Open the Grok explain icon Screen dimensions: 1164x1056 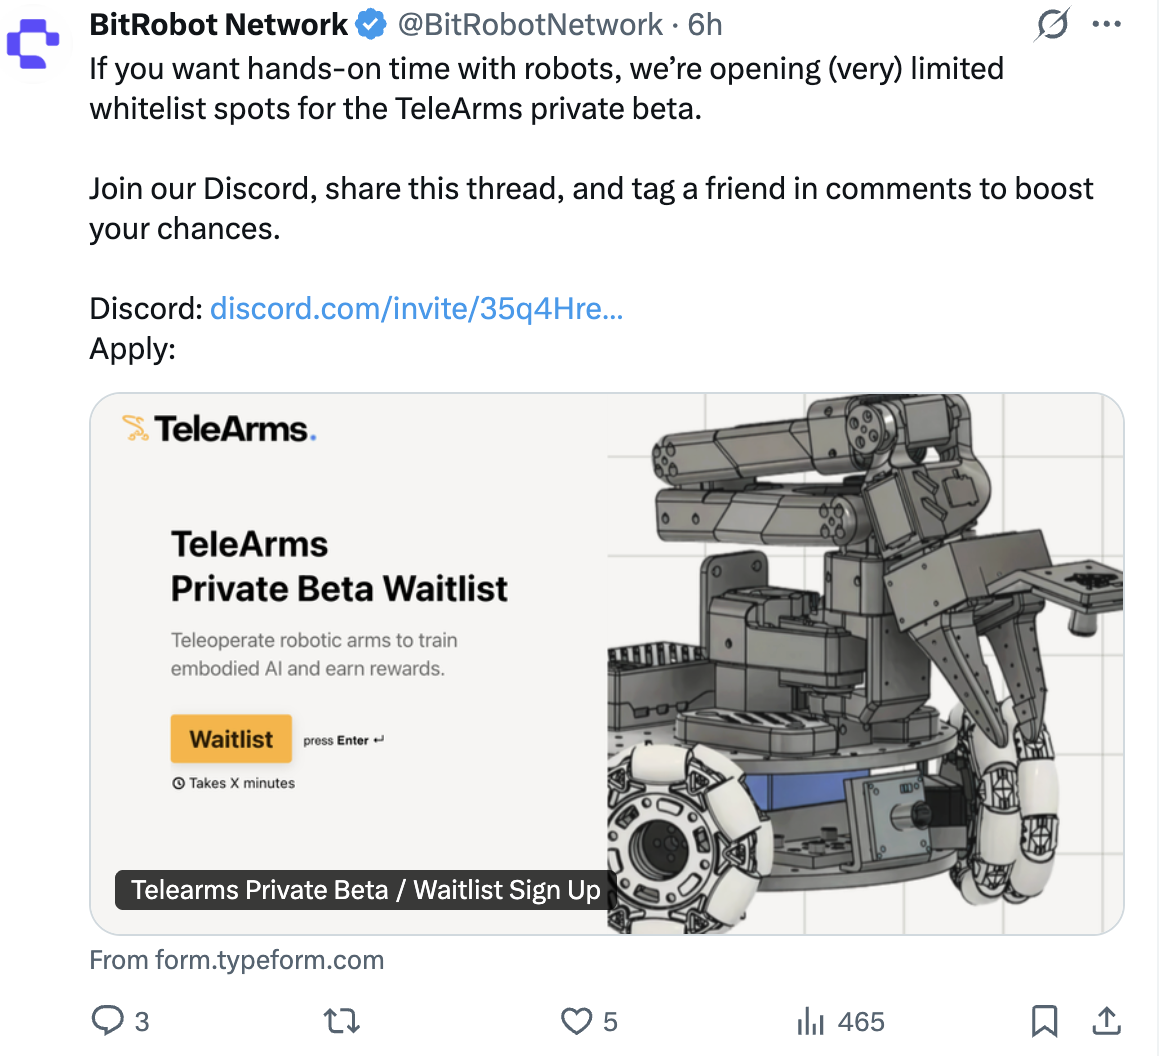click(x=1052, y=24)
